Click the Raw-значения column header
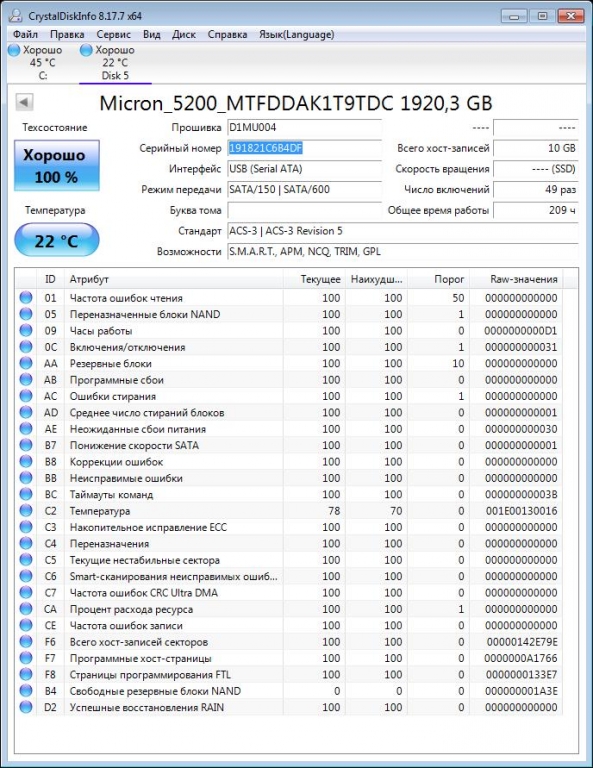The height and width of the screenshot is (768, 593). 516,279
